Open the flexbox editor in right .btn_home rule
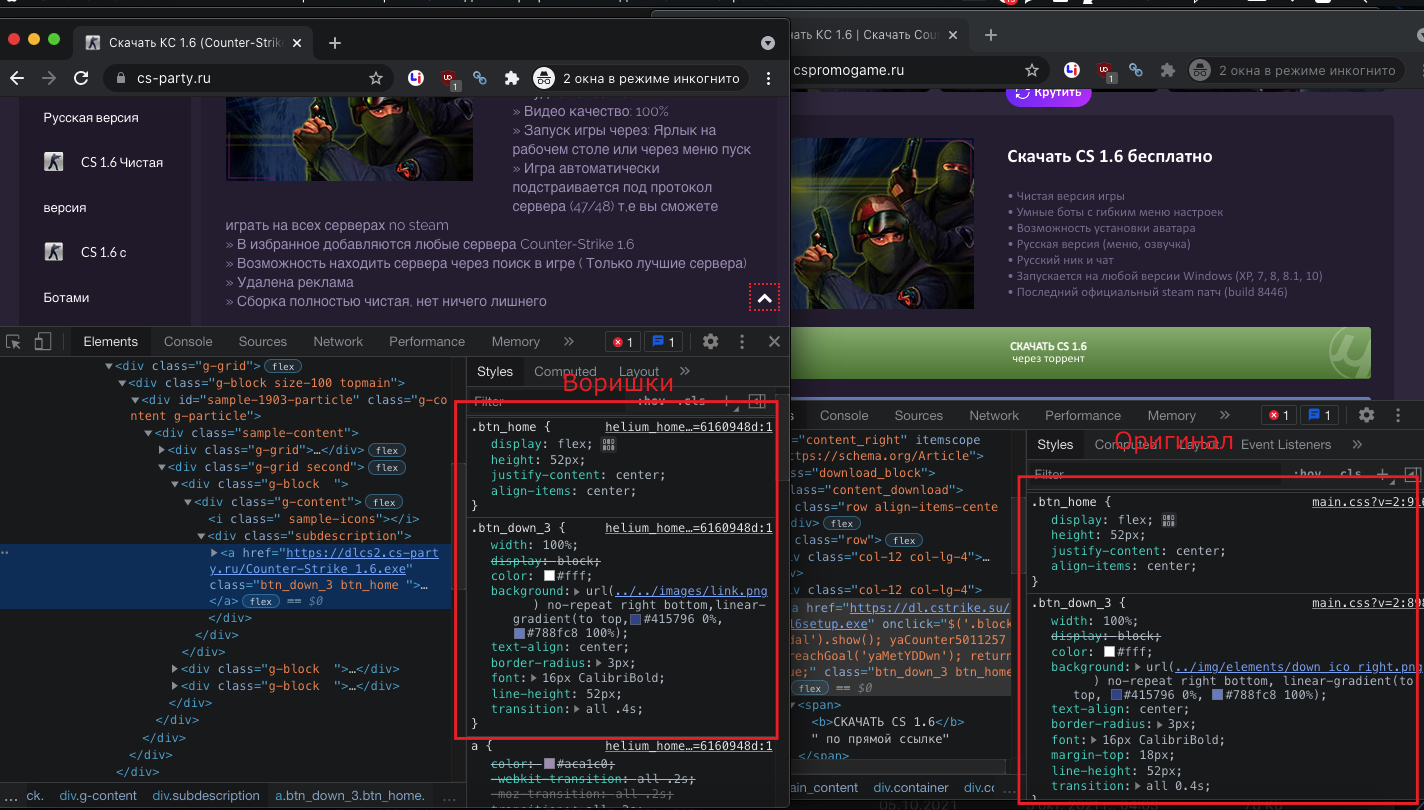1424x810 pixels. click(x=1168, y=520)
